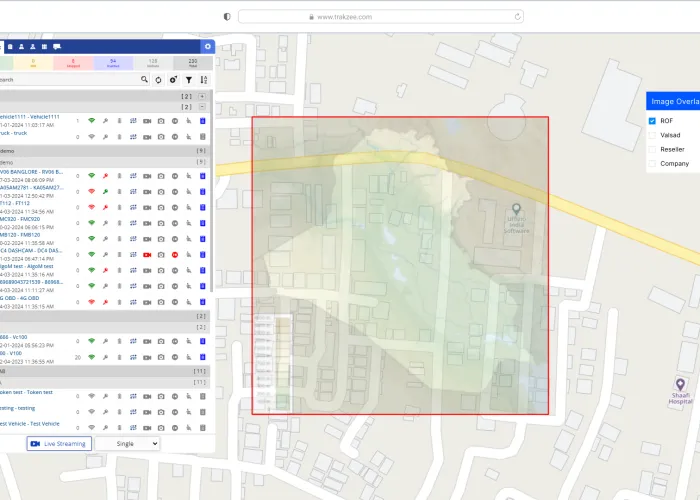Screen dimensions: 700x500
Task: Collapse the second group with minus button
Action: (203, 107)
